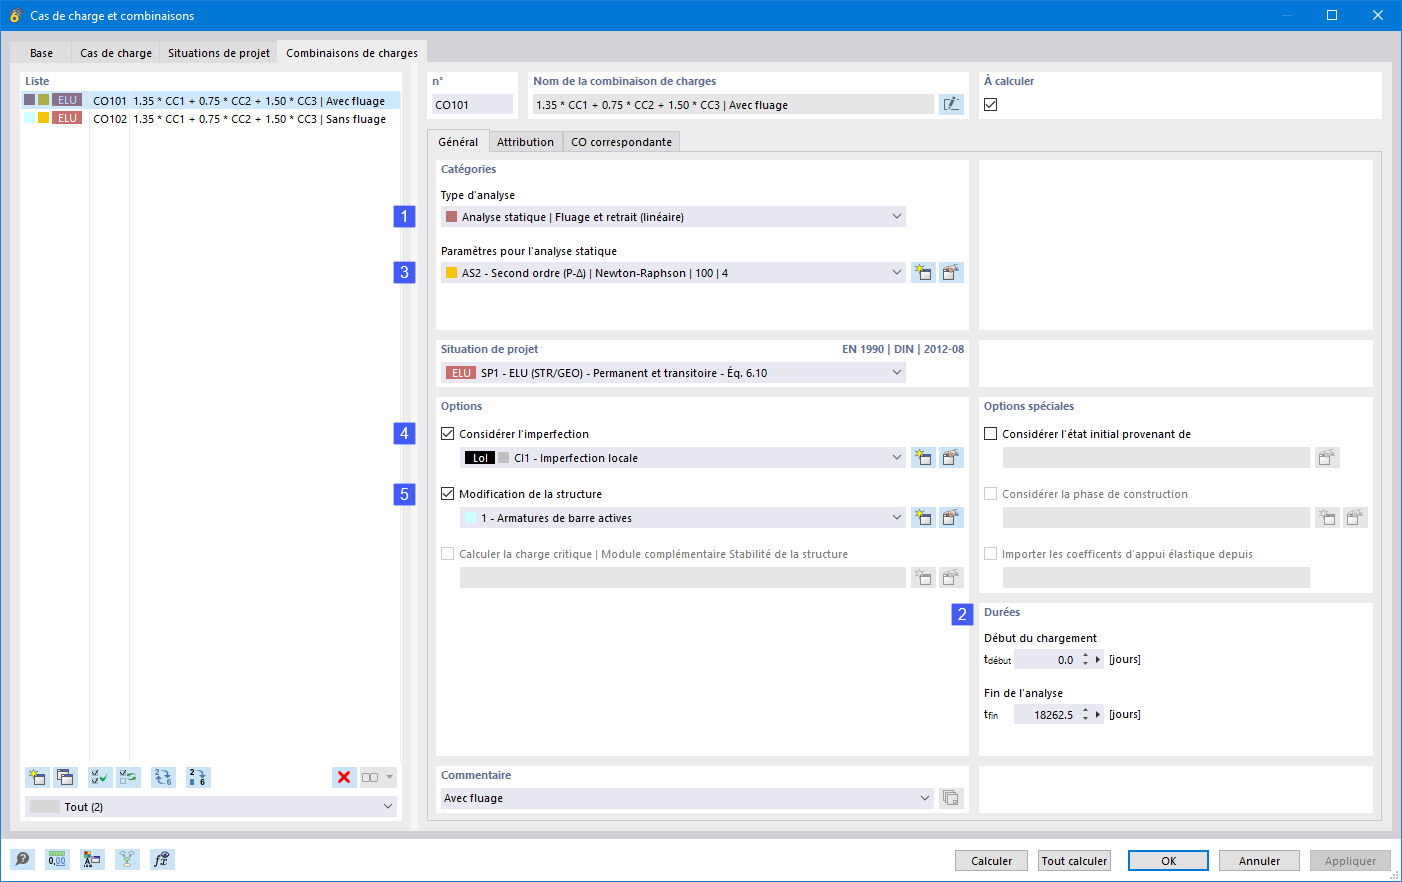Image resolution: width=1402 pixels, height=882 pixels.
Task: Click the invert-selection checkmarks icon under the list
Action: [x=128, y=777]
